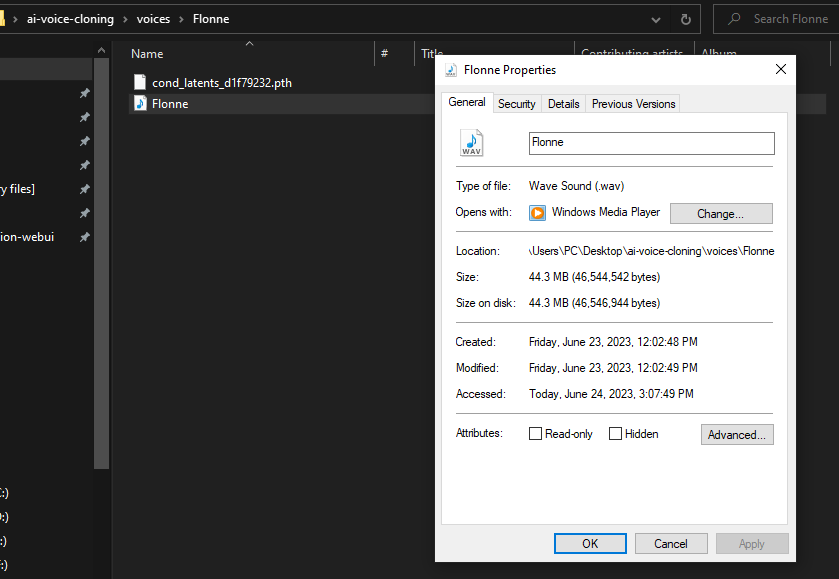
Task: Enable the Hidden attribute checkbox
Action: [615, 433]
